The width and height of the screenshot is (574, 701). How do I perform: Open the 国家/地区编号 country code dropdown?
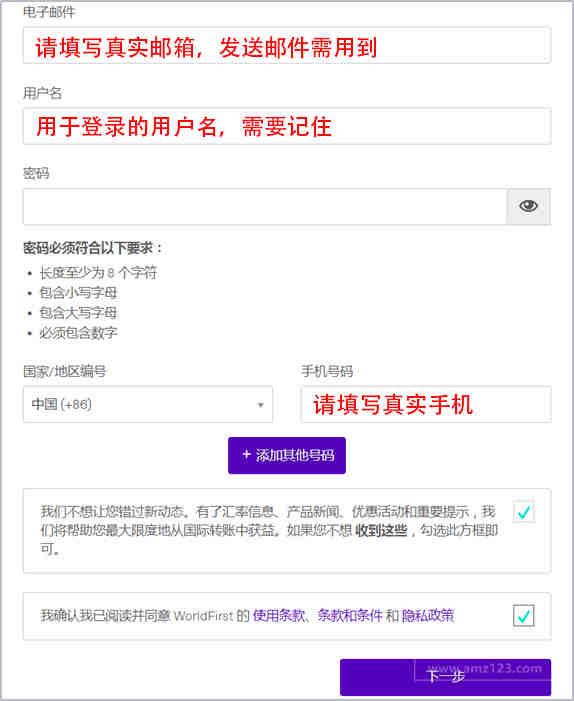click(148, 404)
